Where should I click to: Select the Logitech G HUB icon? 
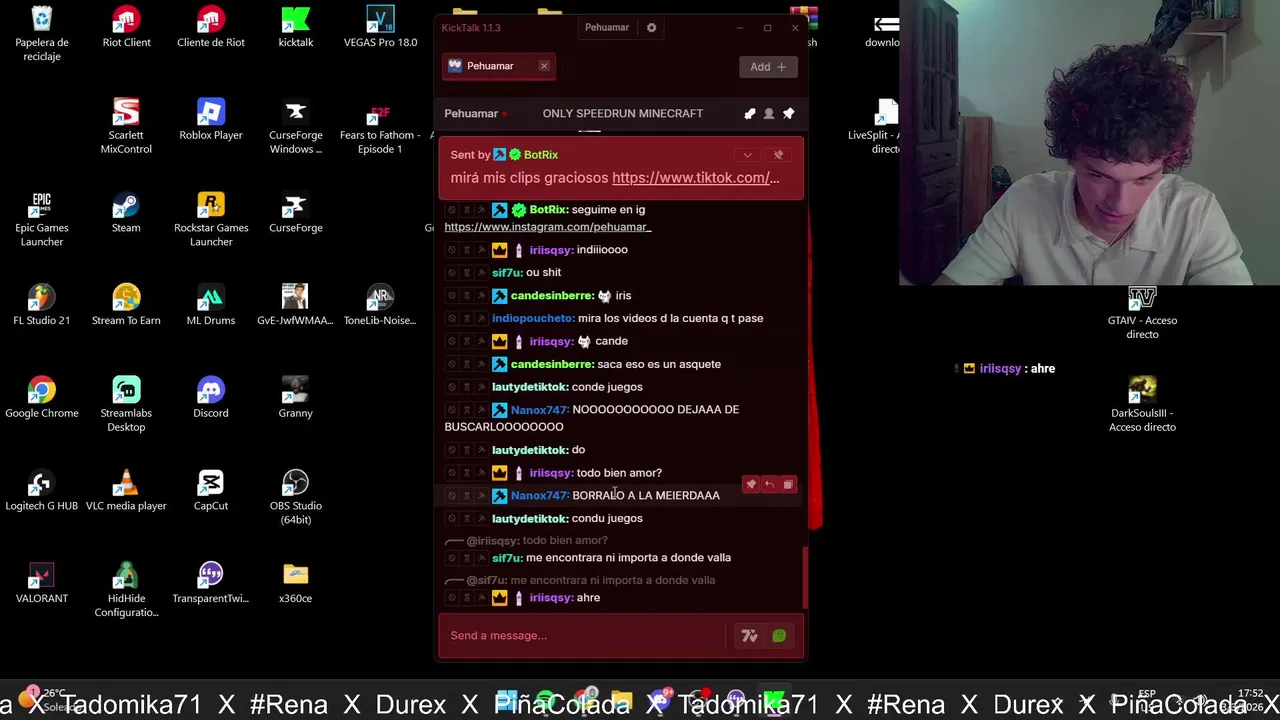(x=42, y=491)
